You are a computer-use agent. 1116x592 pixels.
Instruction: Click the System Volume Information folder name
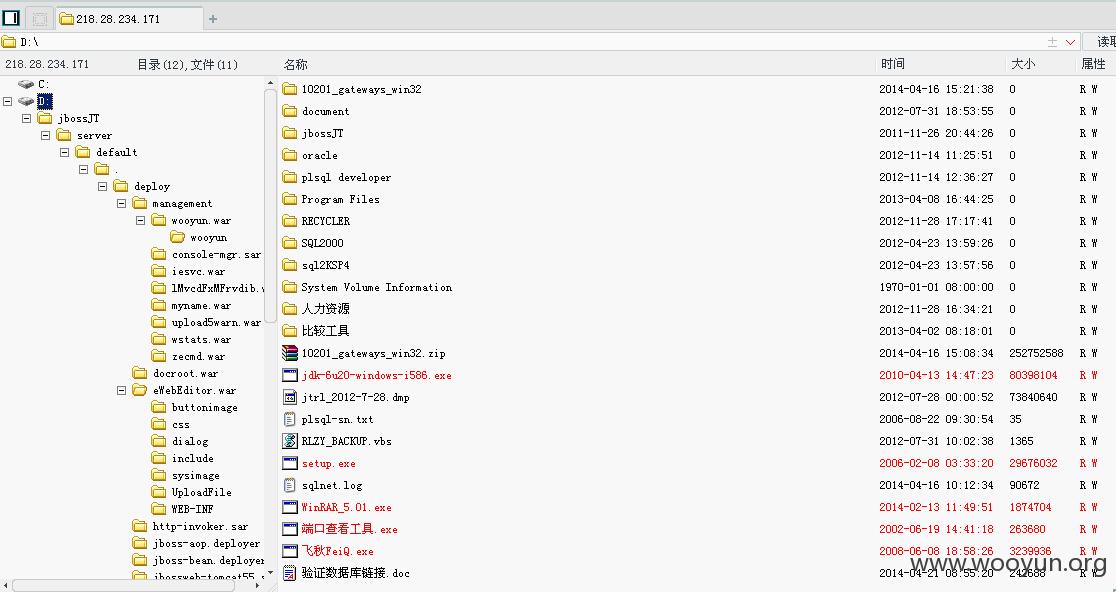(377, 287)
